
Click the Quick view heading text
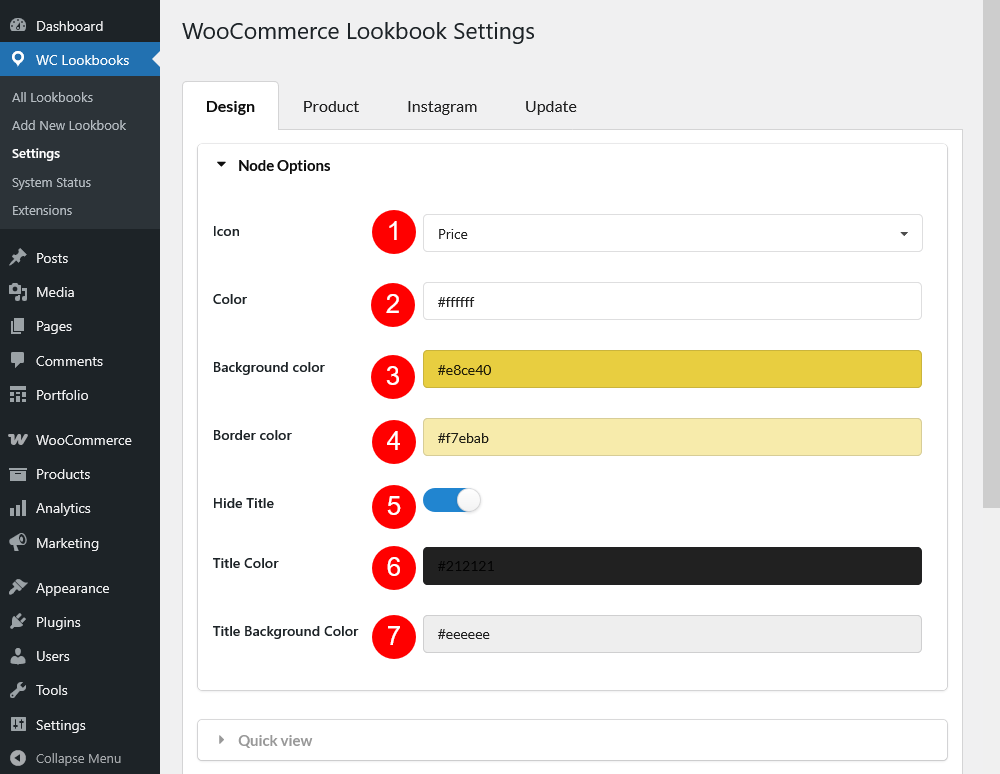pos(275,741)
